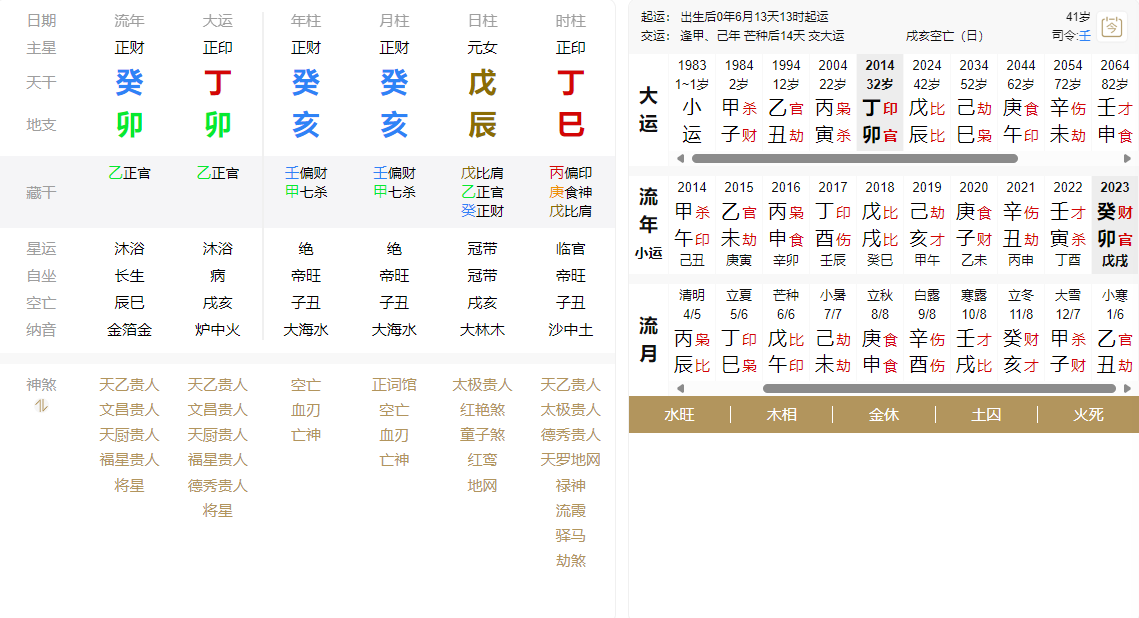Click right arrow of 流月 scrollbar

tap(1129, 388)
